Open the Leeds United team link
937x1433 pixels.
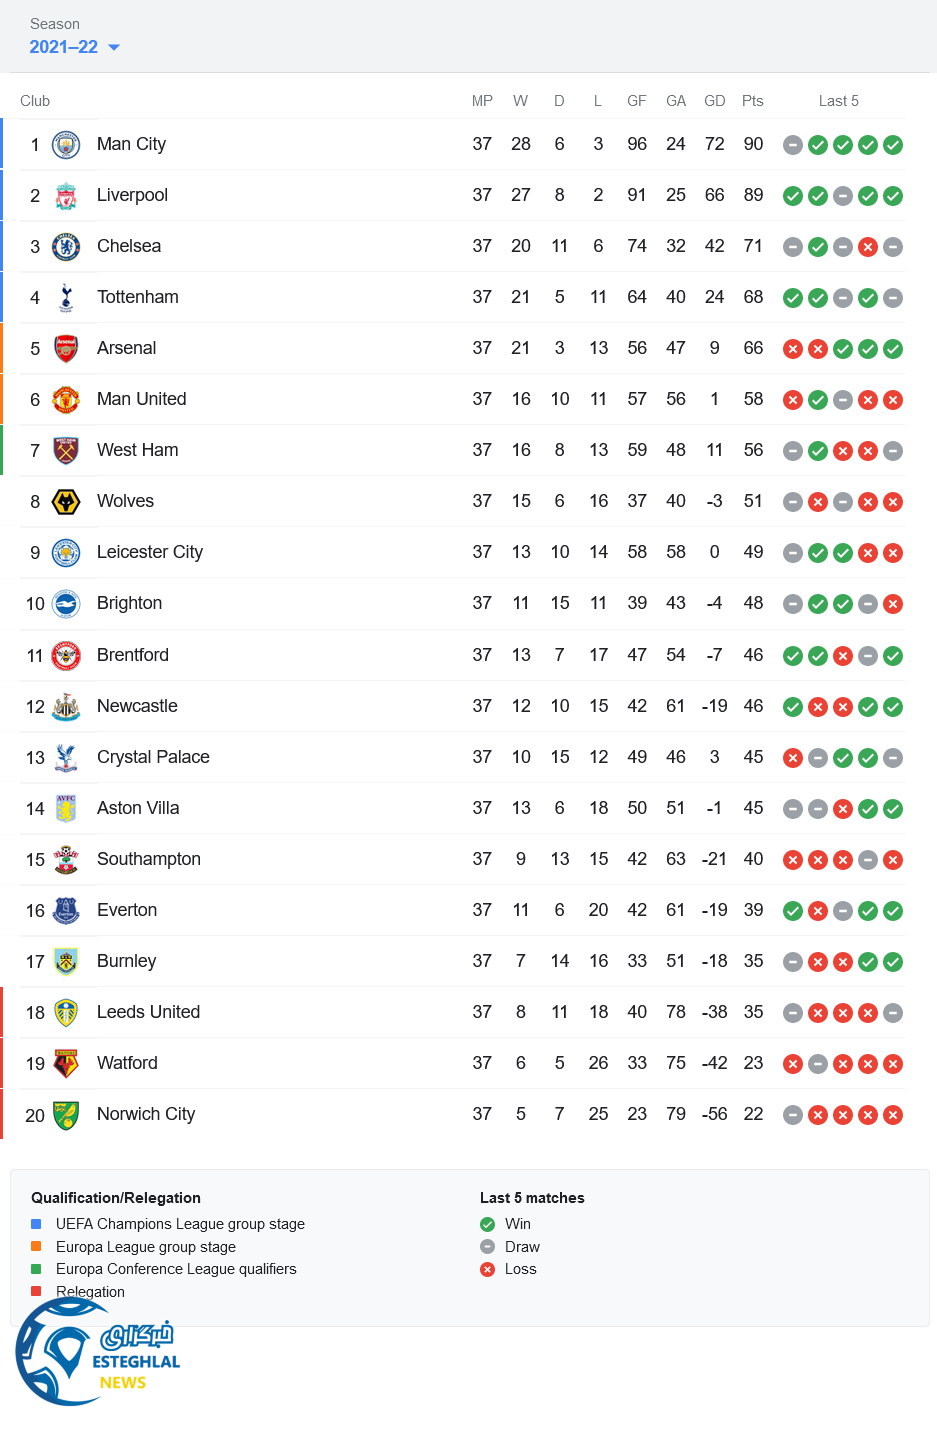point(148,1012)
